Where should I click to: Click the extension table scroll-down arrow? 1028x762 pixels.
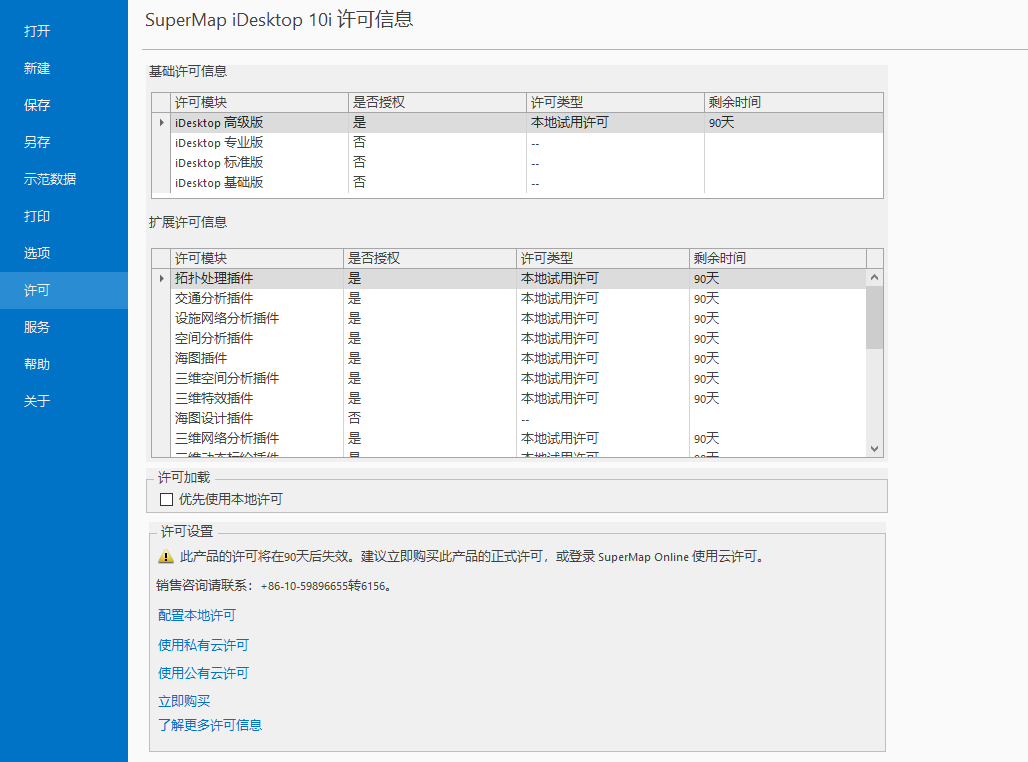875,449
